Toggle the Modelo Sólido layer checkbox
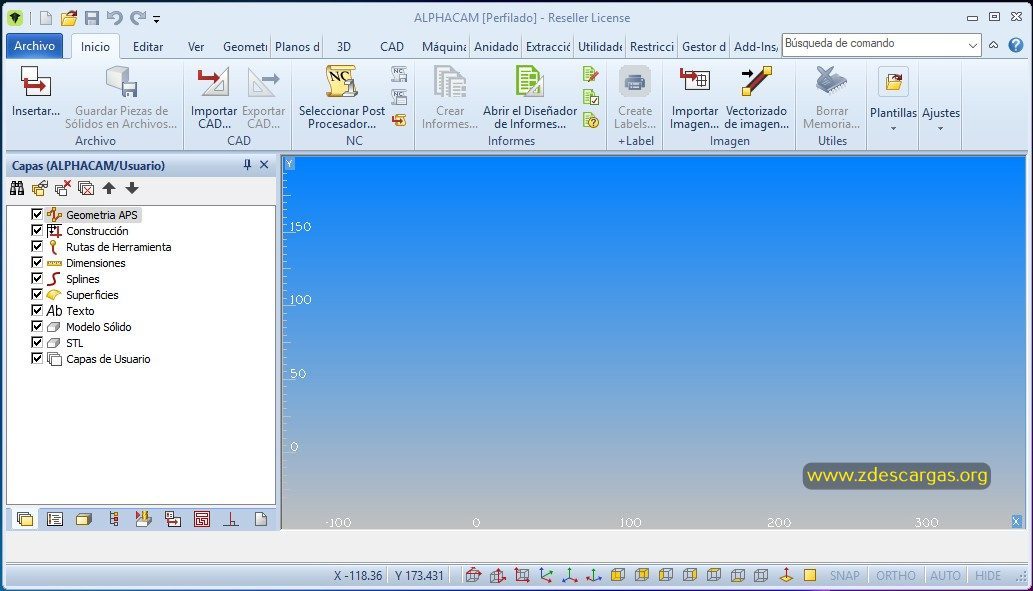 coord(37,326)
